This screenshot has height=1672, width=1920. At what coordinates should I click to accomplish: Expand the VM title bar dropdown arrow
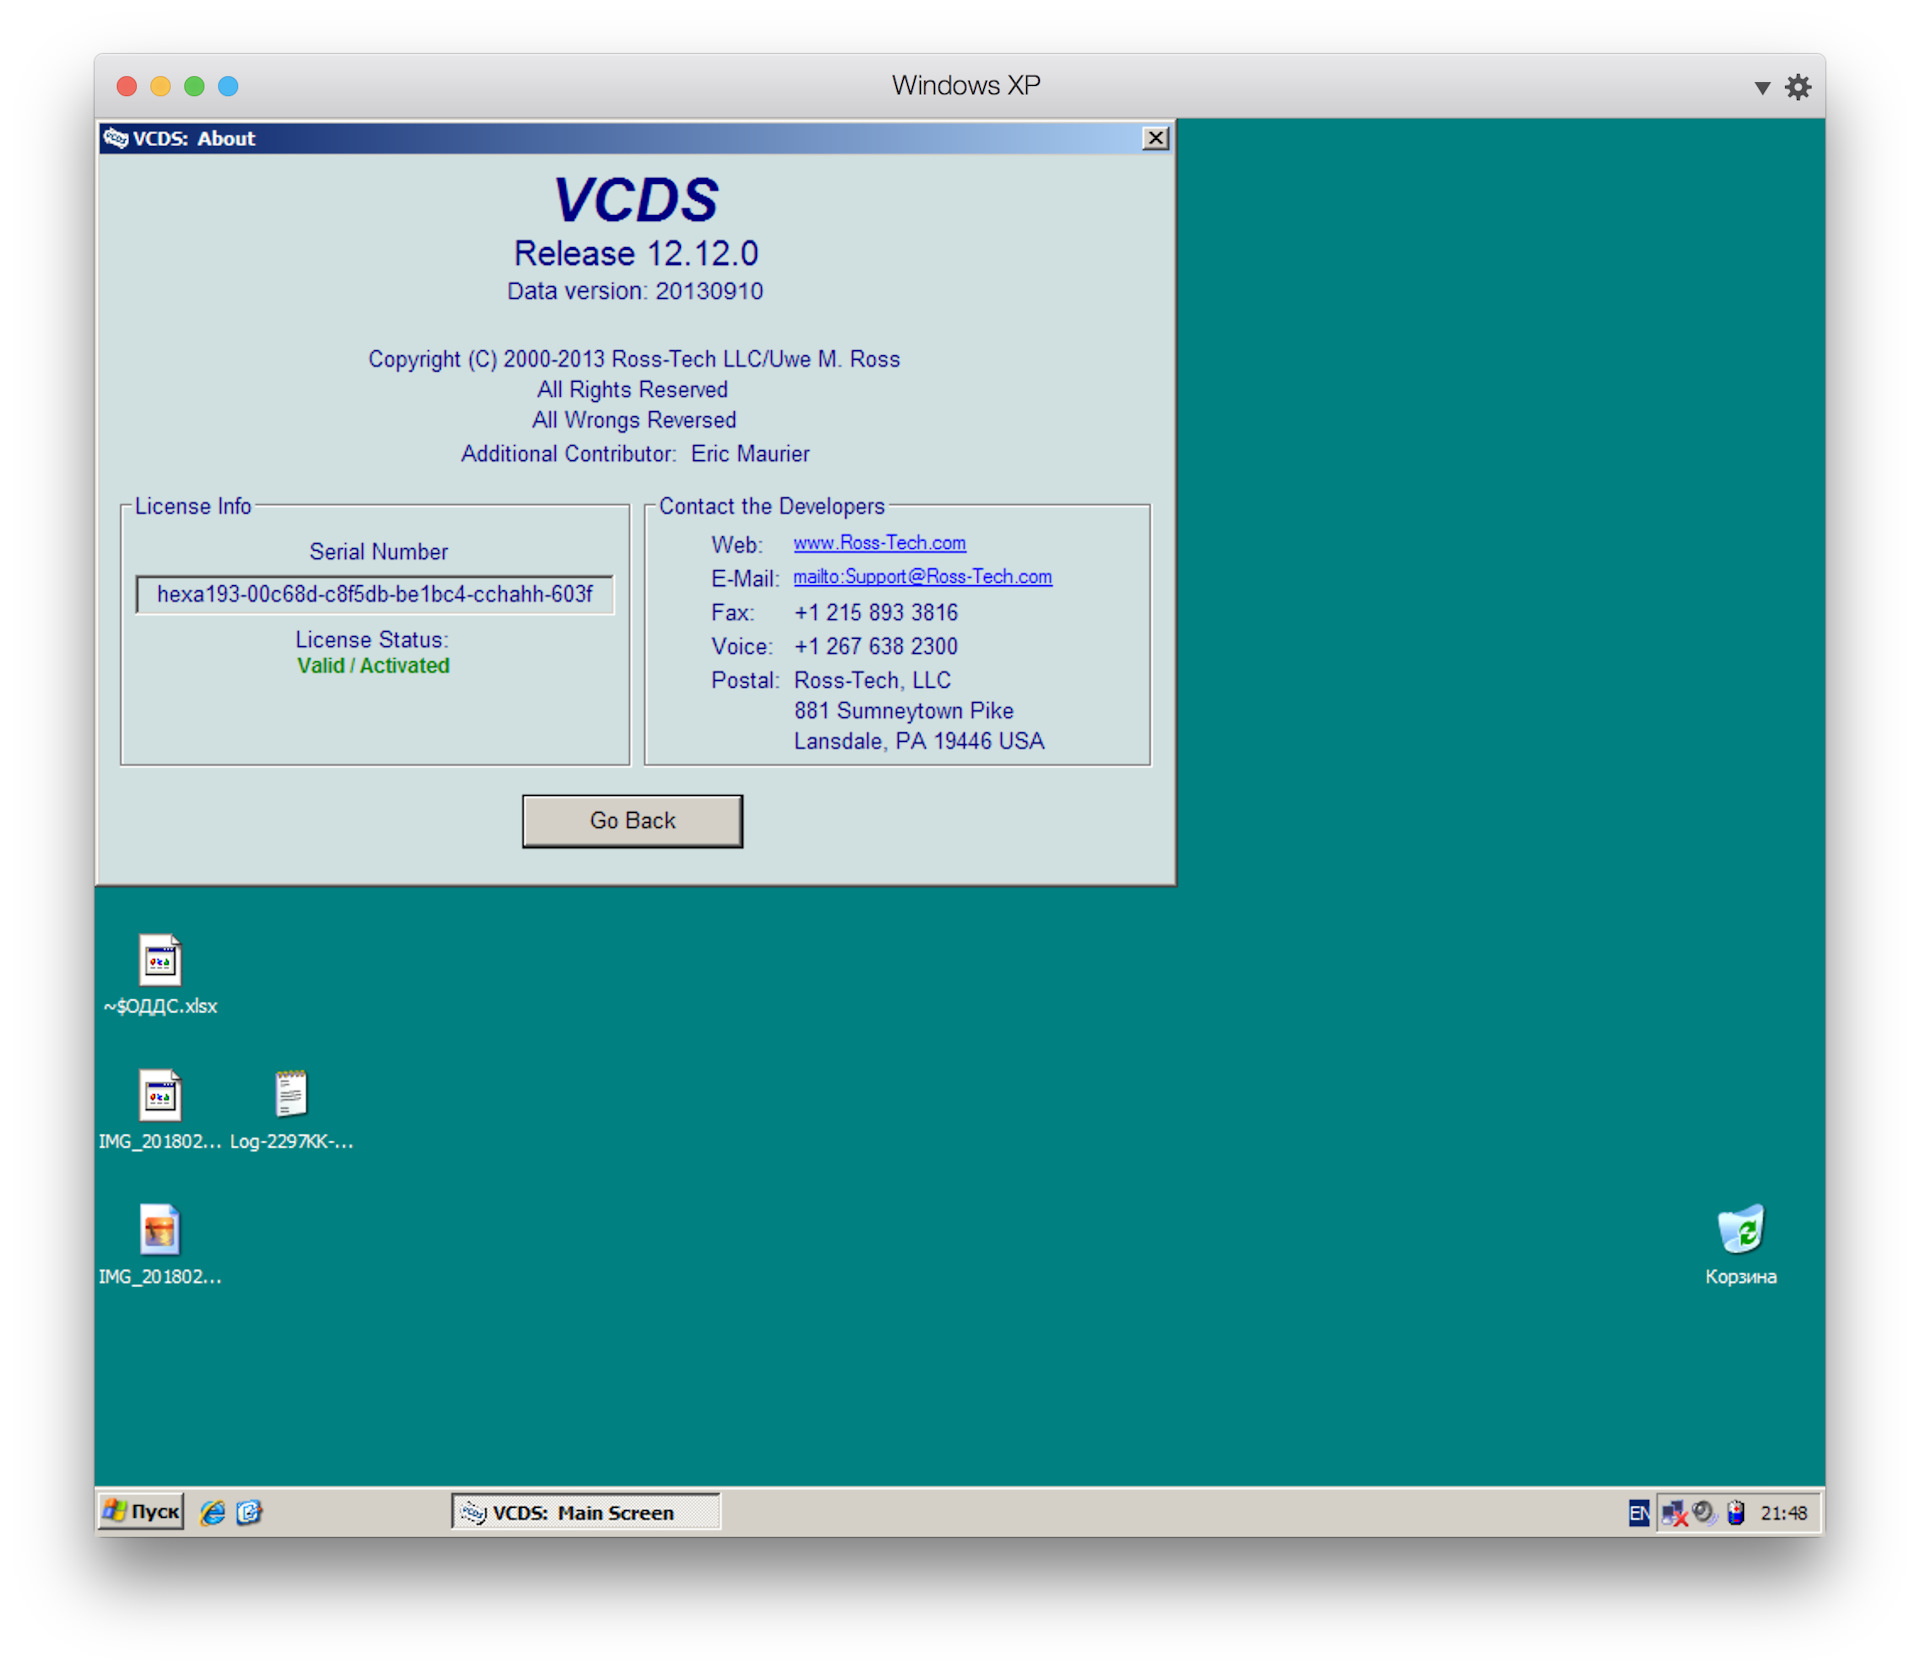pos(1762,88)
